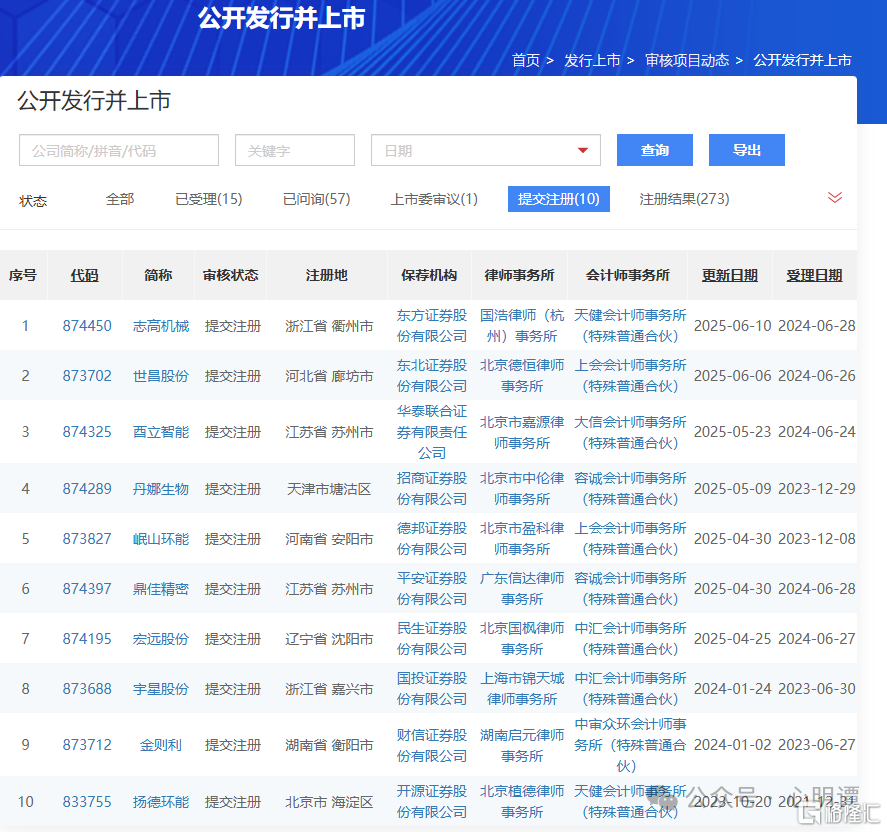This screenshot has width=887, height=832.
Task: Open company 志高机械
Action: tap(161, 326)
